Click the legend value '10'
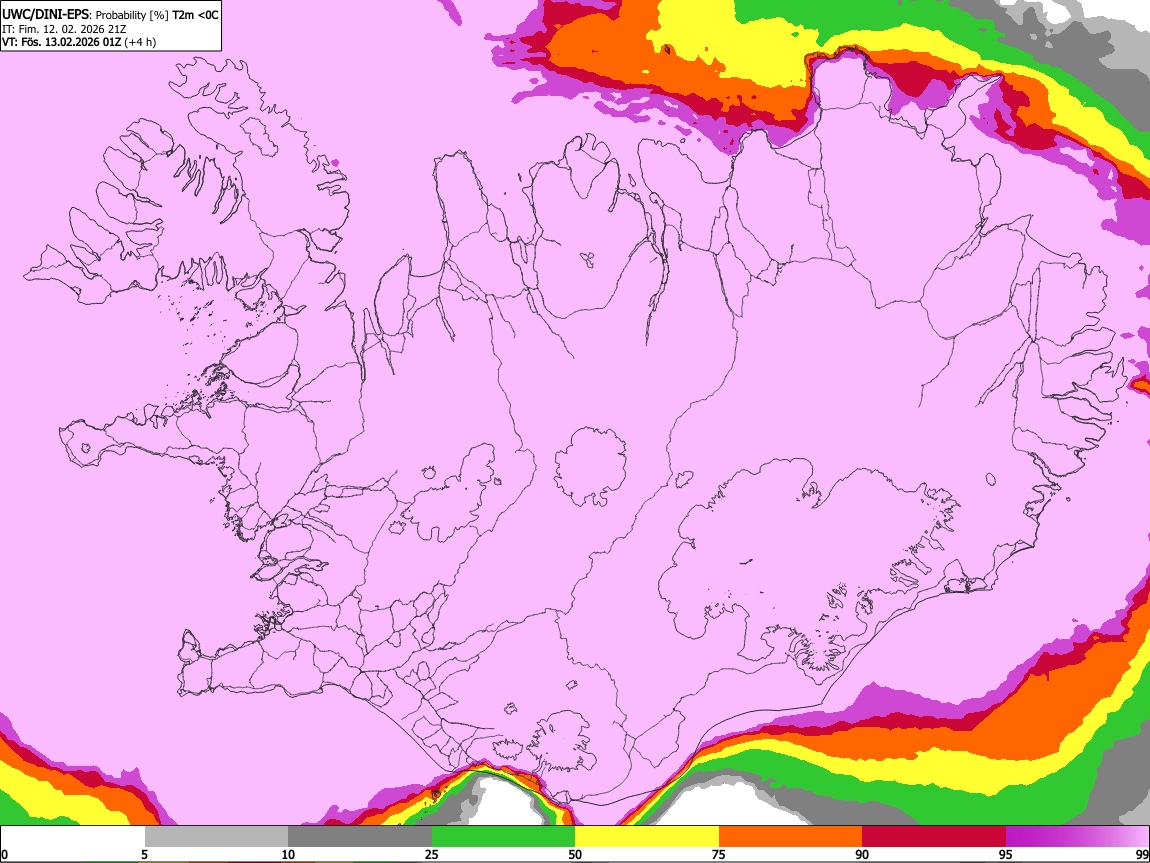Viewport: 1150px width, 863px height. click(x=288, y=854)
